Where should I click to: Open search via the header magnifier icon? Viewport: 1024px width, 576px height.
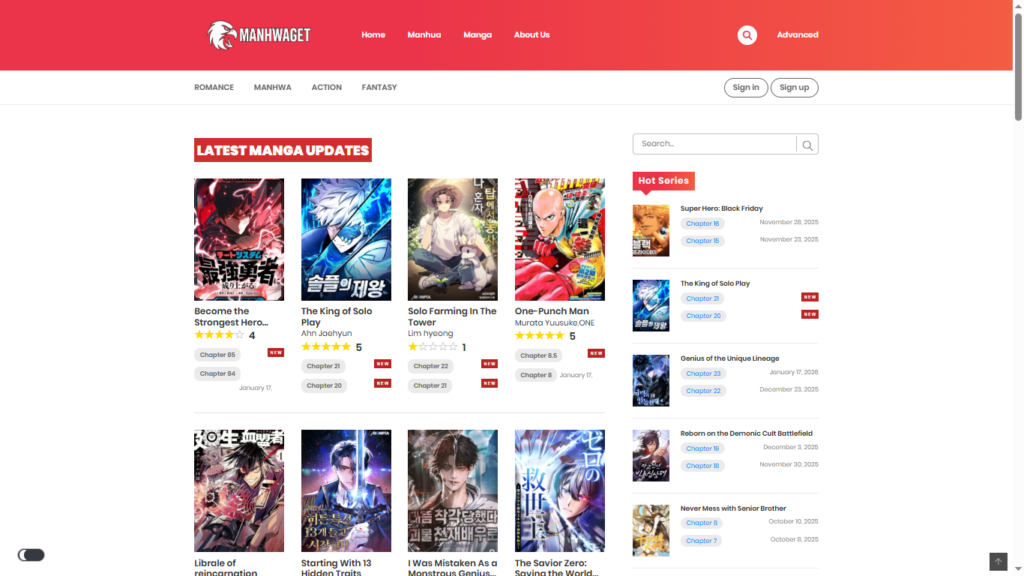(x=747, y=35)
